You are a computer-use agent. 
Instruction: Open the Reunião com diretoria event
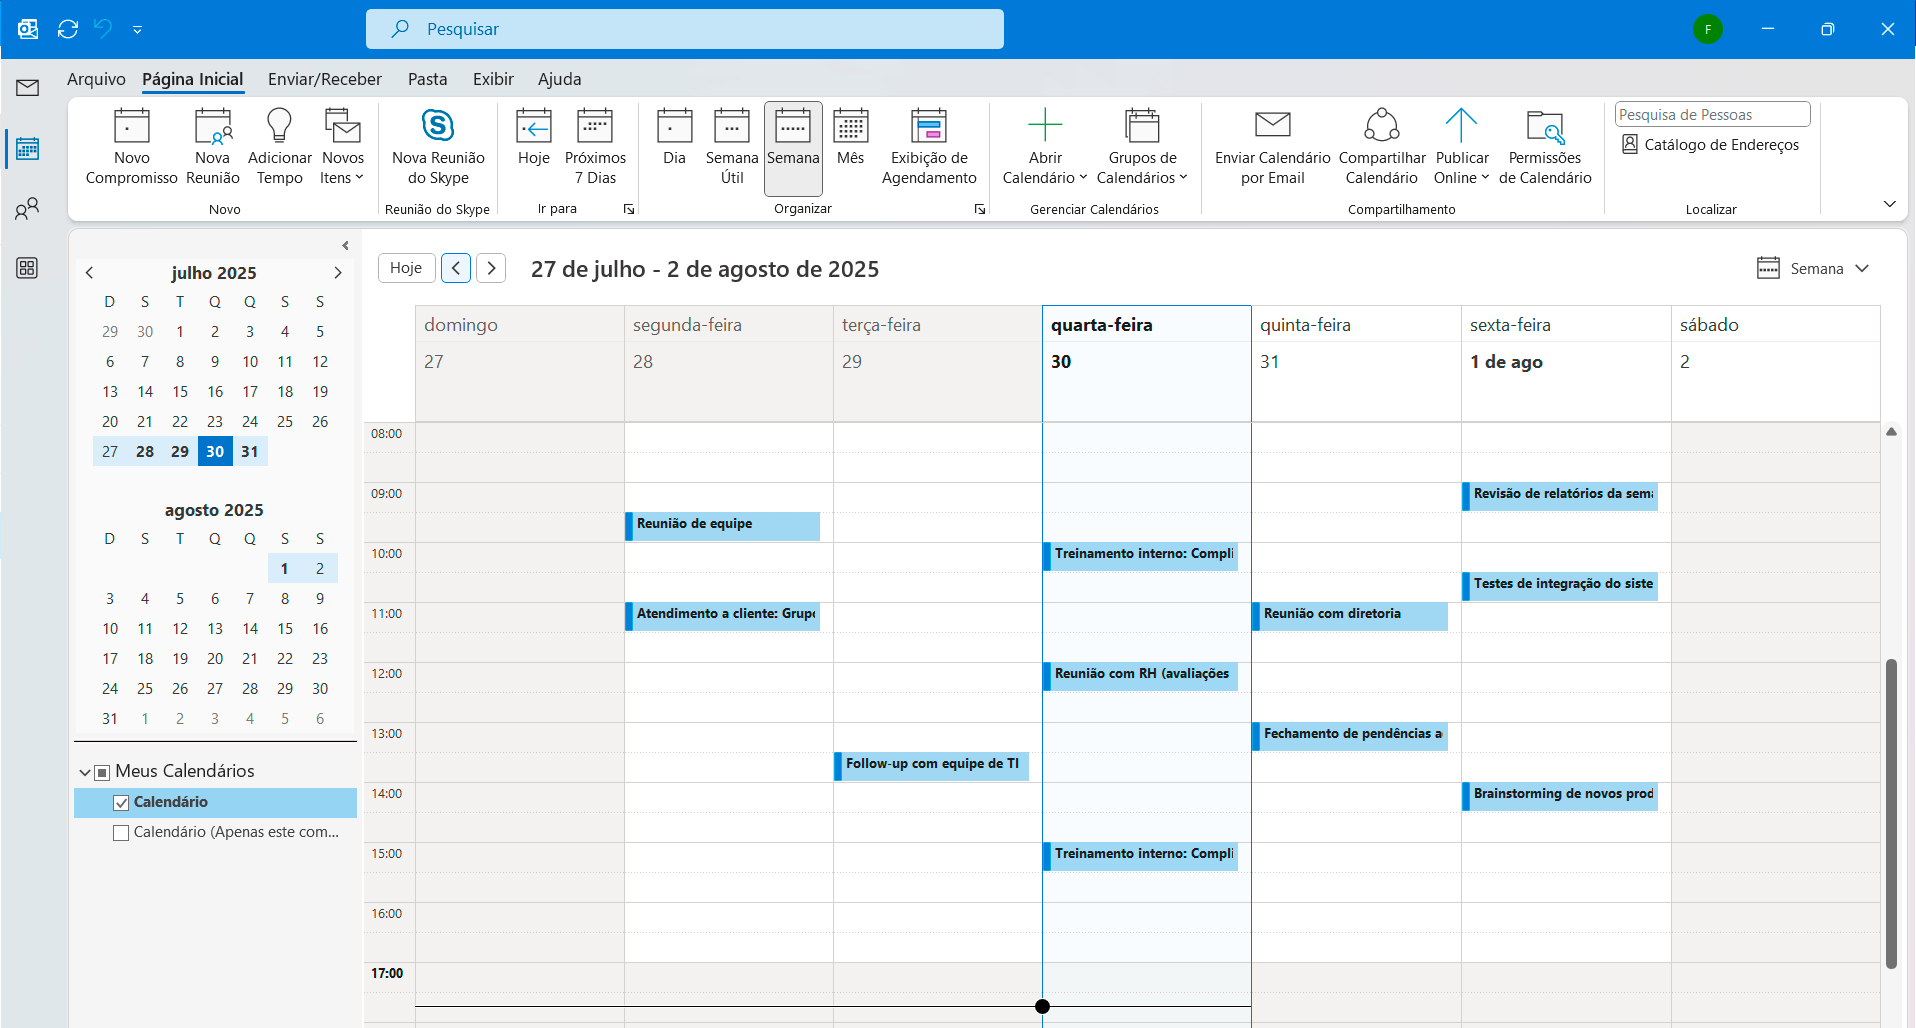(1350, 615)
